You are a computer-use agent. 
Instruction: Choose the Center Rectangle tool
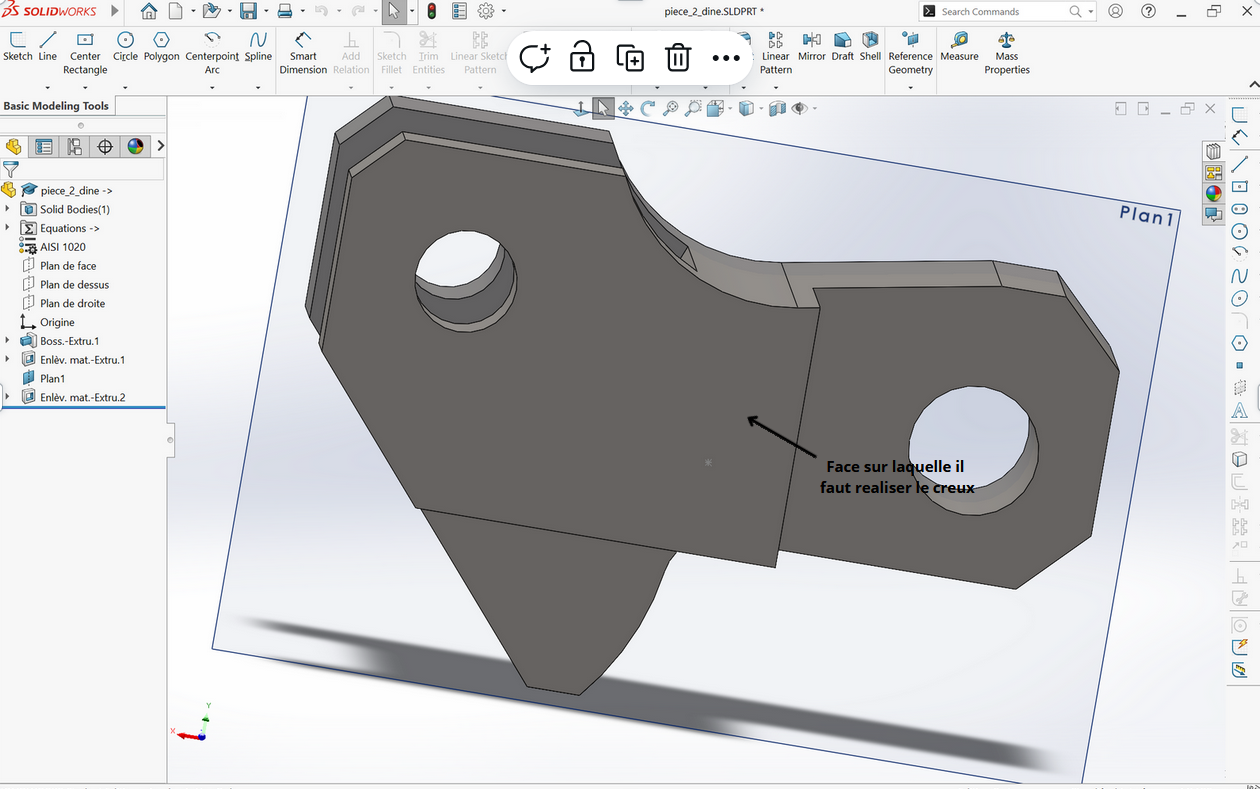85,53
